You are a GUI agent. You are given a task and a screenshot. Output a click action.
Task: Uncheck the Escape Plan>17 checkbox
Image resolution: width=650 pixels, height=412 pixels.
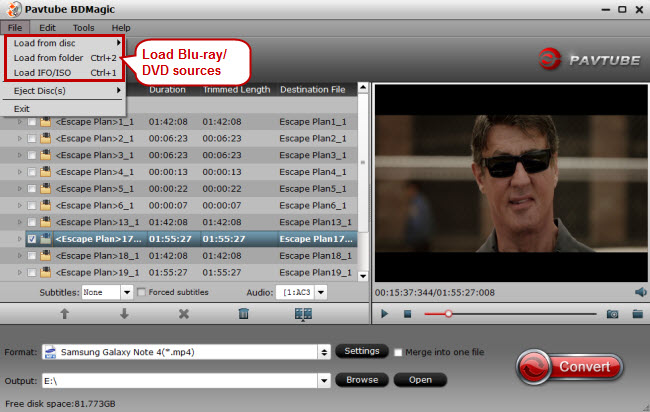click(32, 239)
